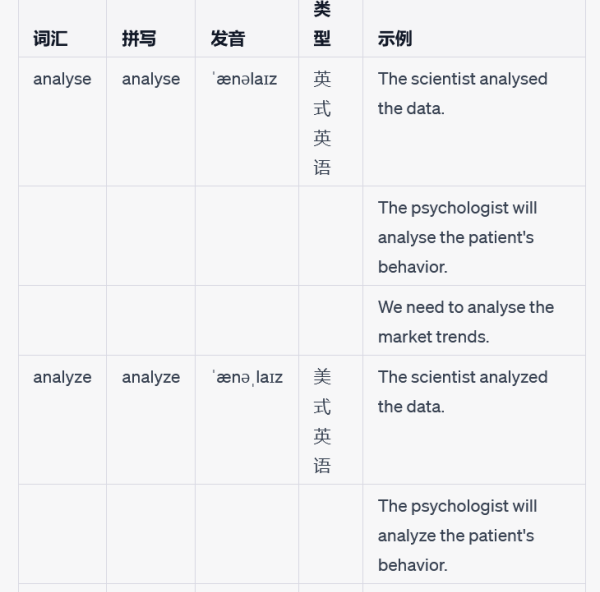Image resolution: width=600 pixels, height=592 pixels.
Task: Click the 英式英语 type cell
Action: [322, 123]
